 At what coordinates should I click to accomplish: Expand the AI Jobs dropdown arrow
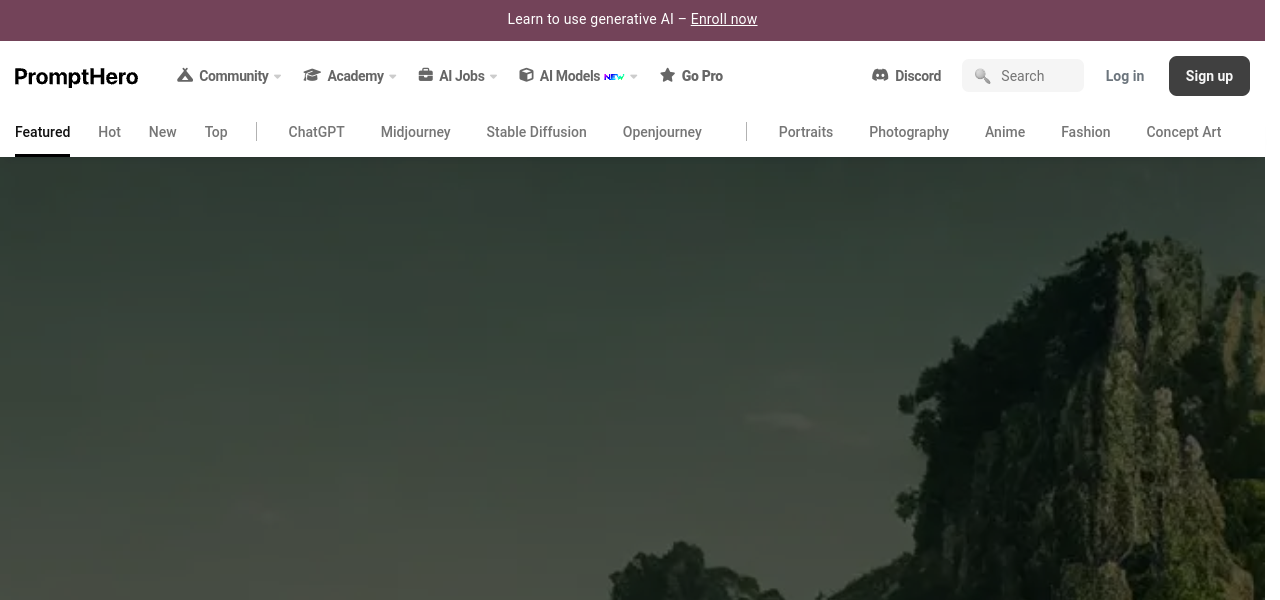point(493,77)
